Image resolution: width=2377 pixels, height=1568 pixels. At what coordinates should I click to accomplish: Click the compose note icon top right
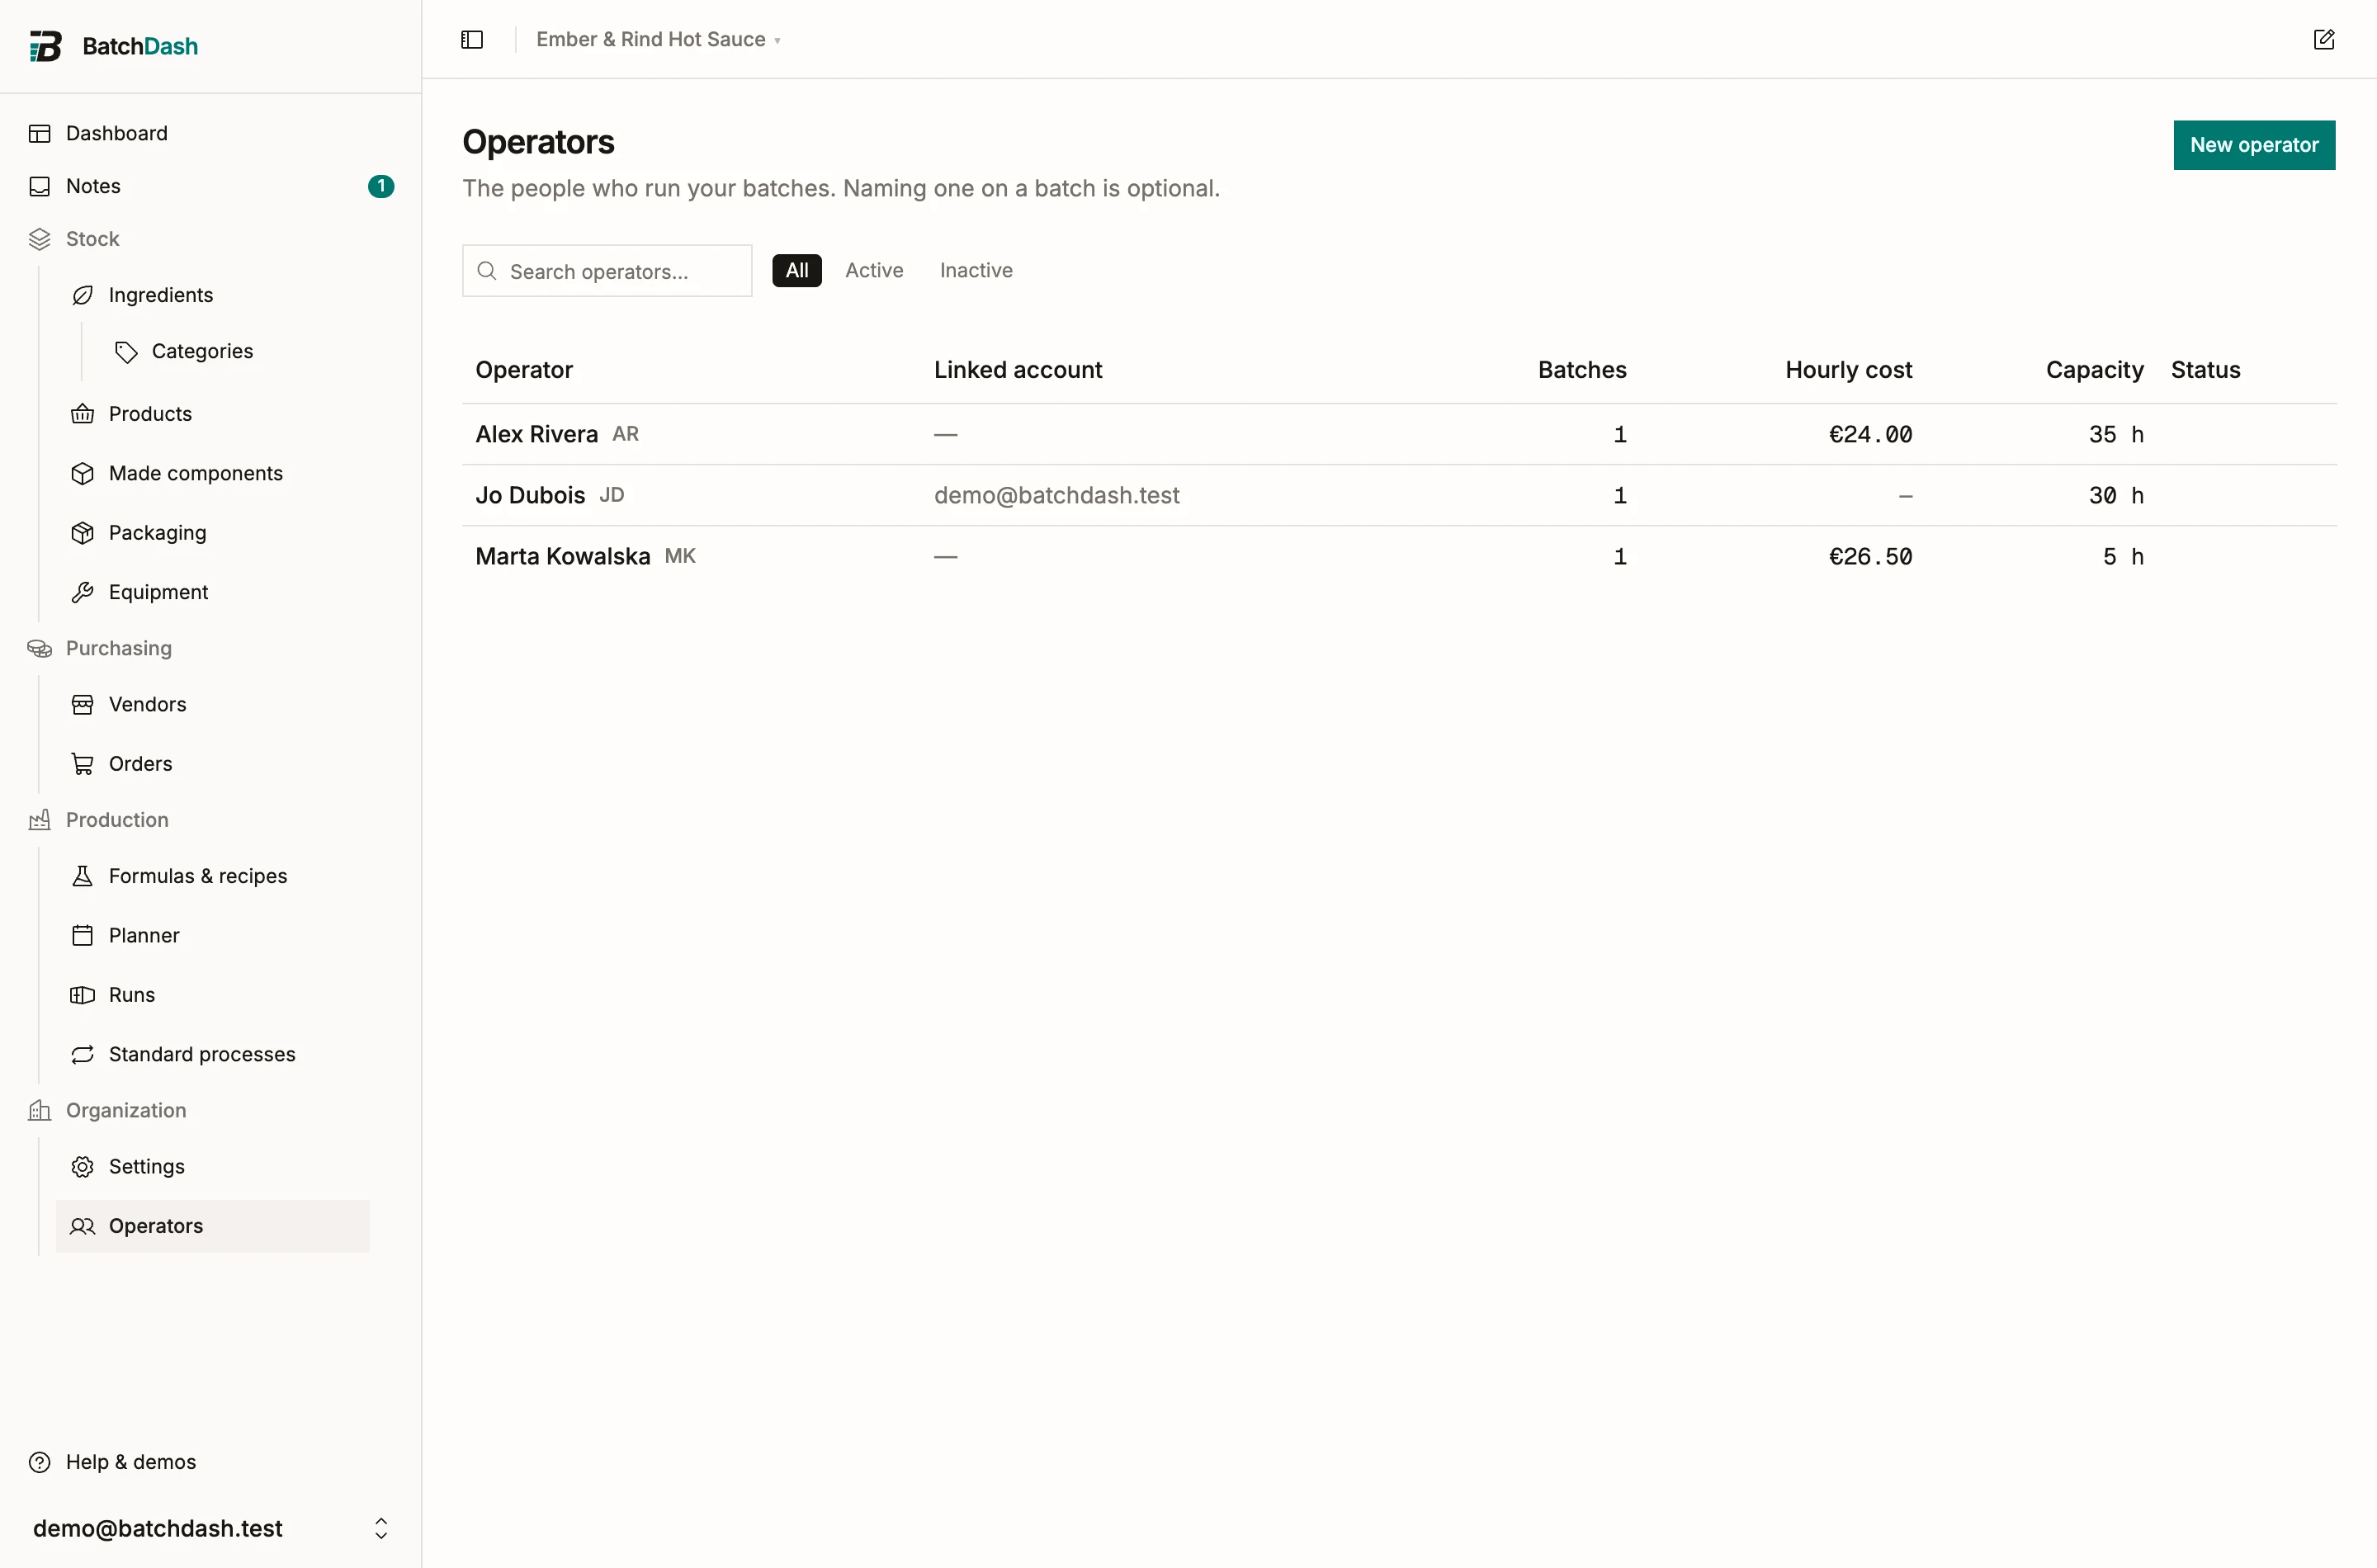coord(2323,40)
